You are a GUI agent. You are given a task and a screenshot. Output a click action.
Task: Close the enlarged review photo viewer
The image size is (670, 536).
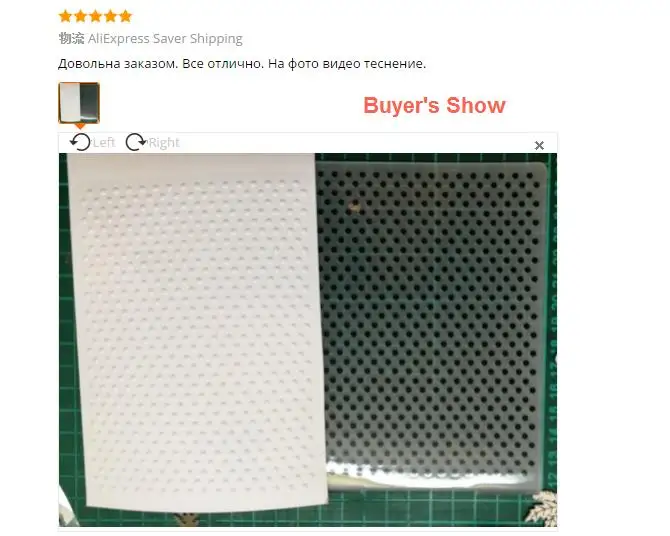[x=539, y=146]
